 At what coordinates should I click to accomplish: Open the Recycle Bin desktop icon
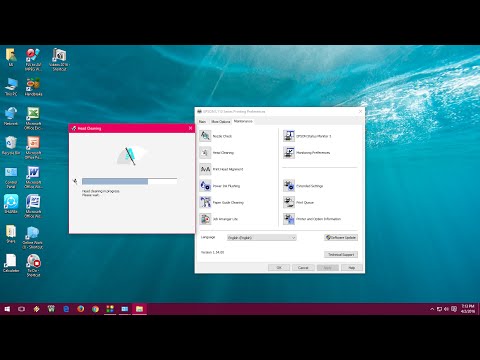click(x=11, y=146)
